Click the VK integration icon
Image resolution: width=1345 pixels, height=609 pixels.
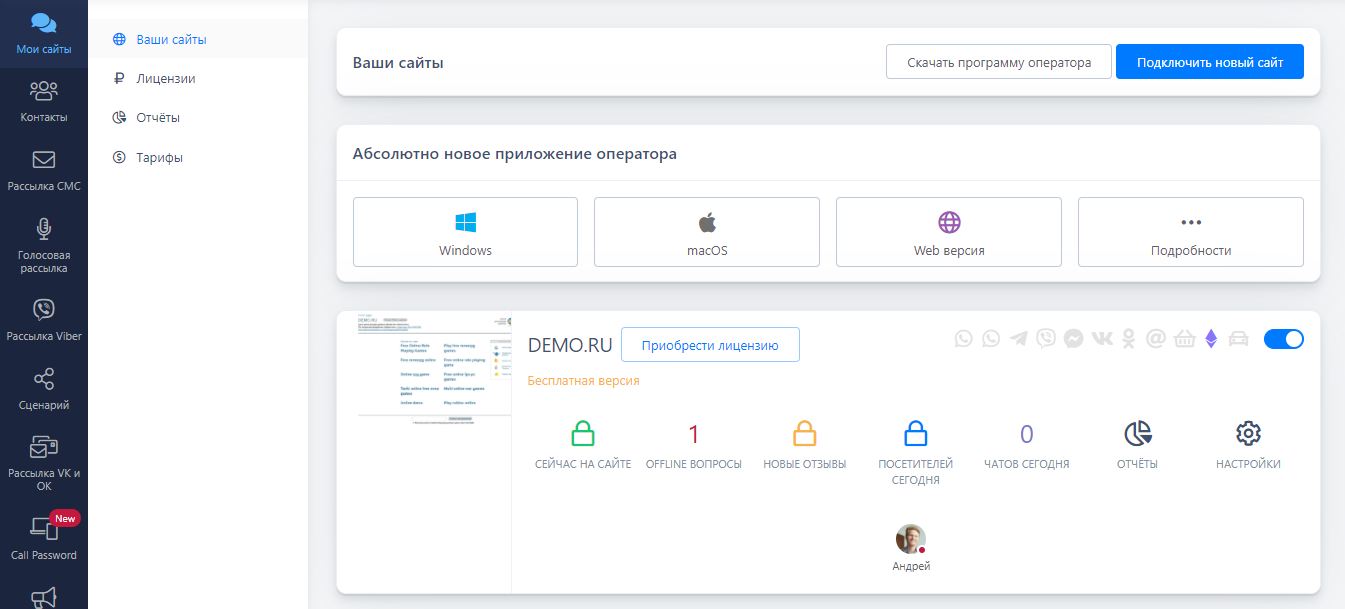[x=1101, y=339]
